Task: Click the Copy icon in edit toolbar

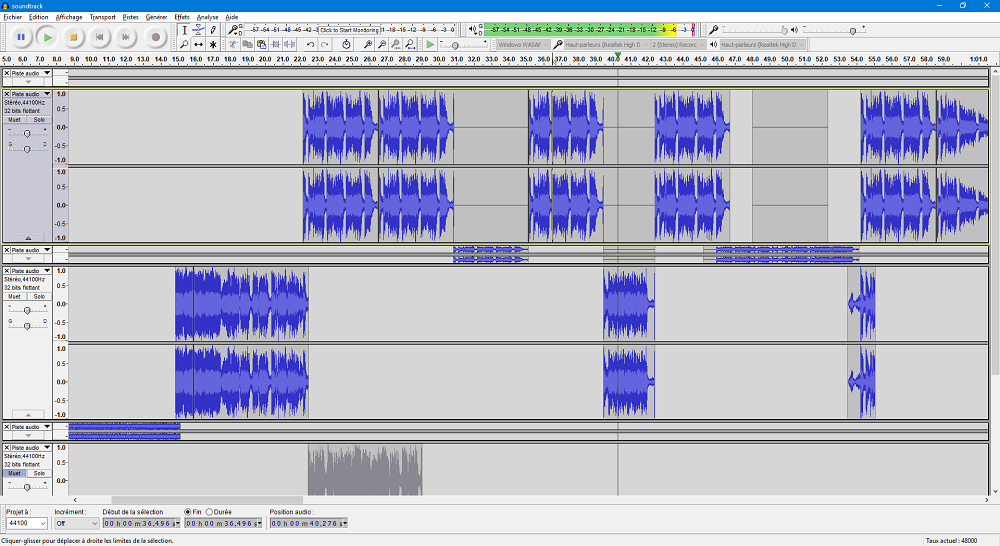Action: [247, 45]
